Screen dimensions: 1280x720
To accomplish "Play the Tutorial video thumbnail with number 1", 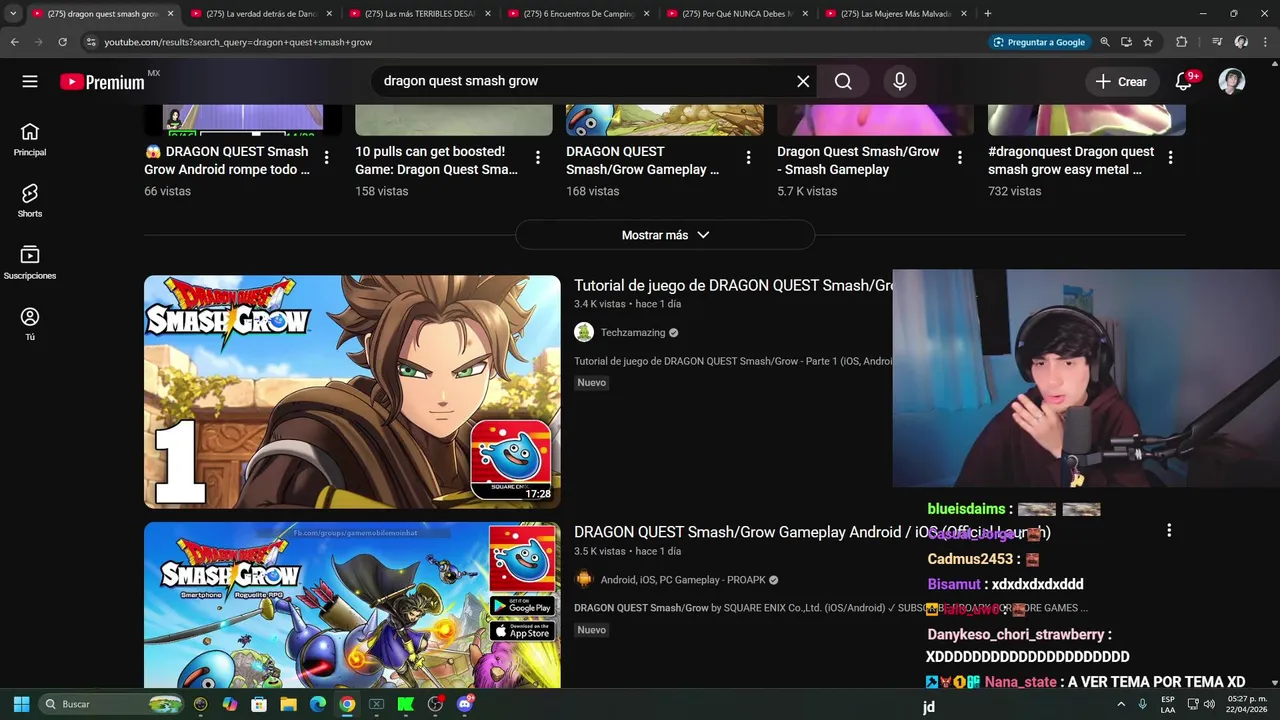I will [352, 392].
